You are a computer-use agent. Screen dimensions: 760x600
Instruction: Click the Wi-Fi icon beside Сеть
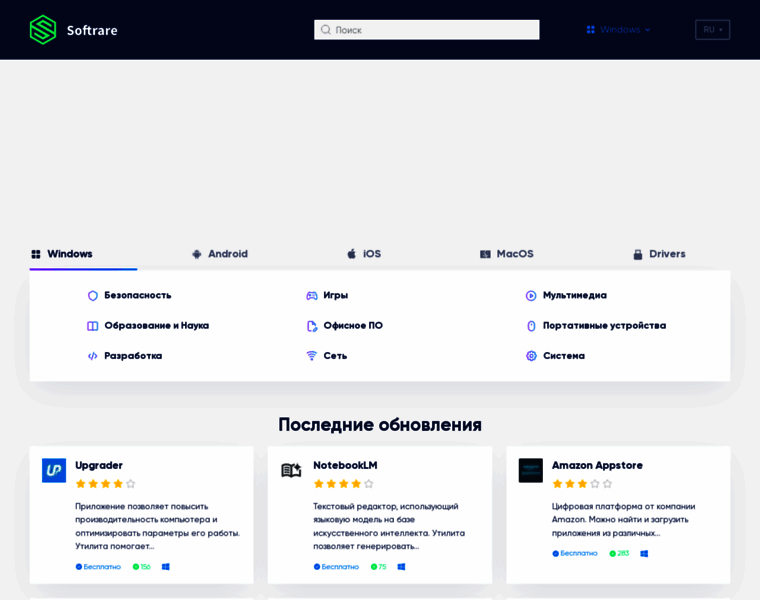point(312,356)
